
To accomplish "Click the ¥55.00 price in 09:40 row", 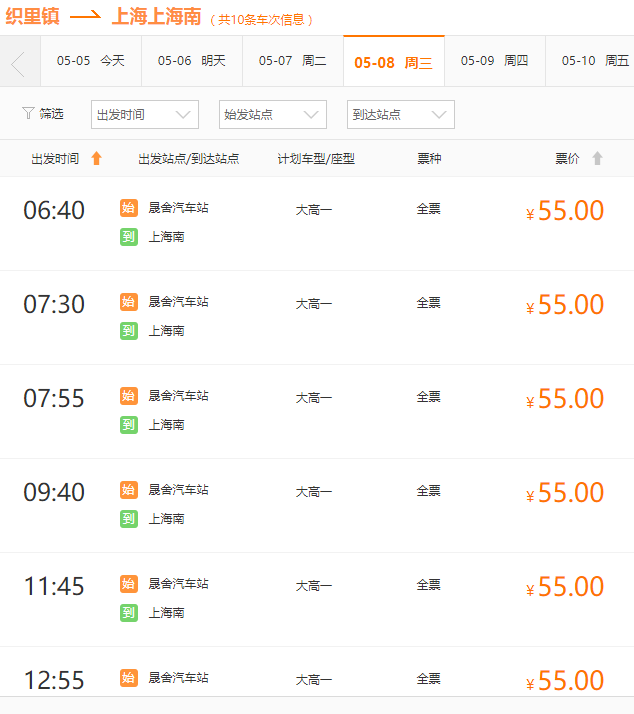I will (x=565, y=493).
